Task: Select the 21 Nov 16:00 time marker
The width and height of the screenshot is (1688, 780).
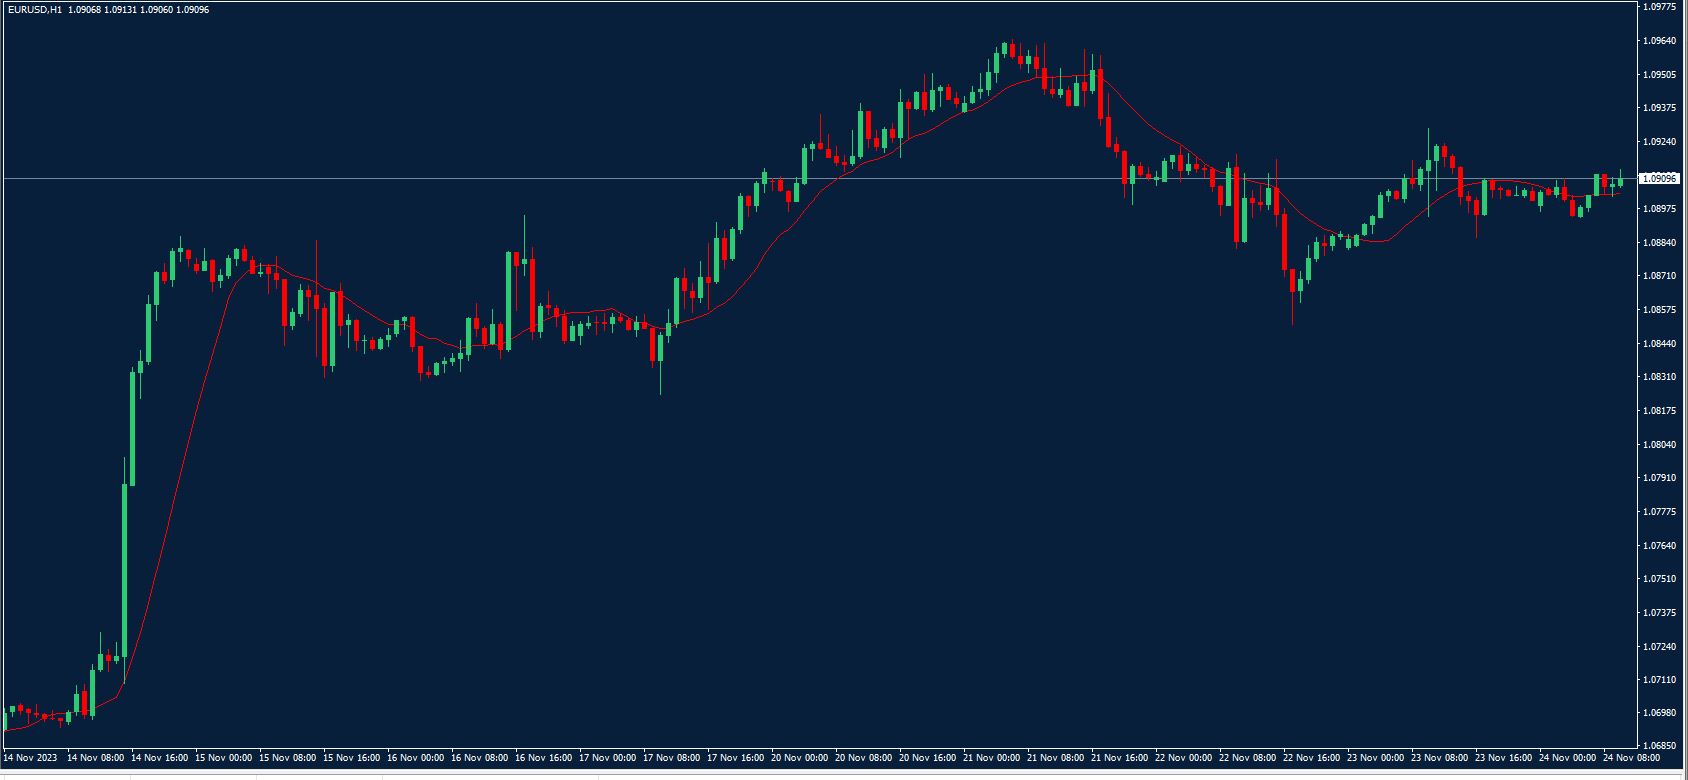Action: [1119, 758]
